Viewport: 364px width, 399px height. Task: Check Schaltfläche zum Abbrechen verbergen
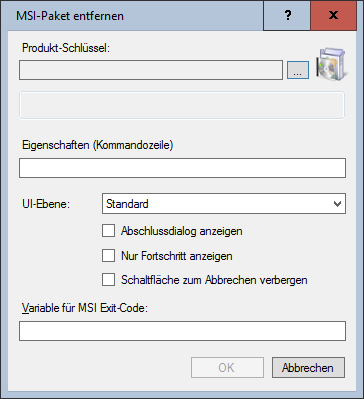coord(109,280)
